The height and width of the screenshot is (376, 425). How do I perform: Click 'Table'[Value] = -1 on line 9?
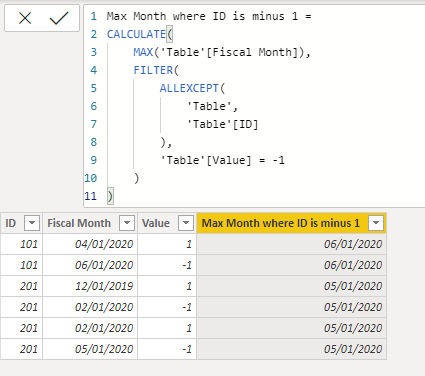[x=222, y=160]
